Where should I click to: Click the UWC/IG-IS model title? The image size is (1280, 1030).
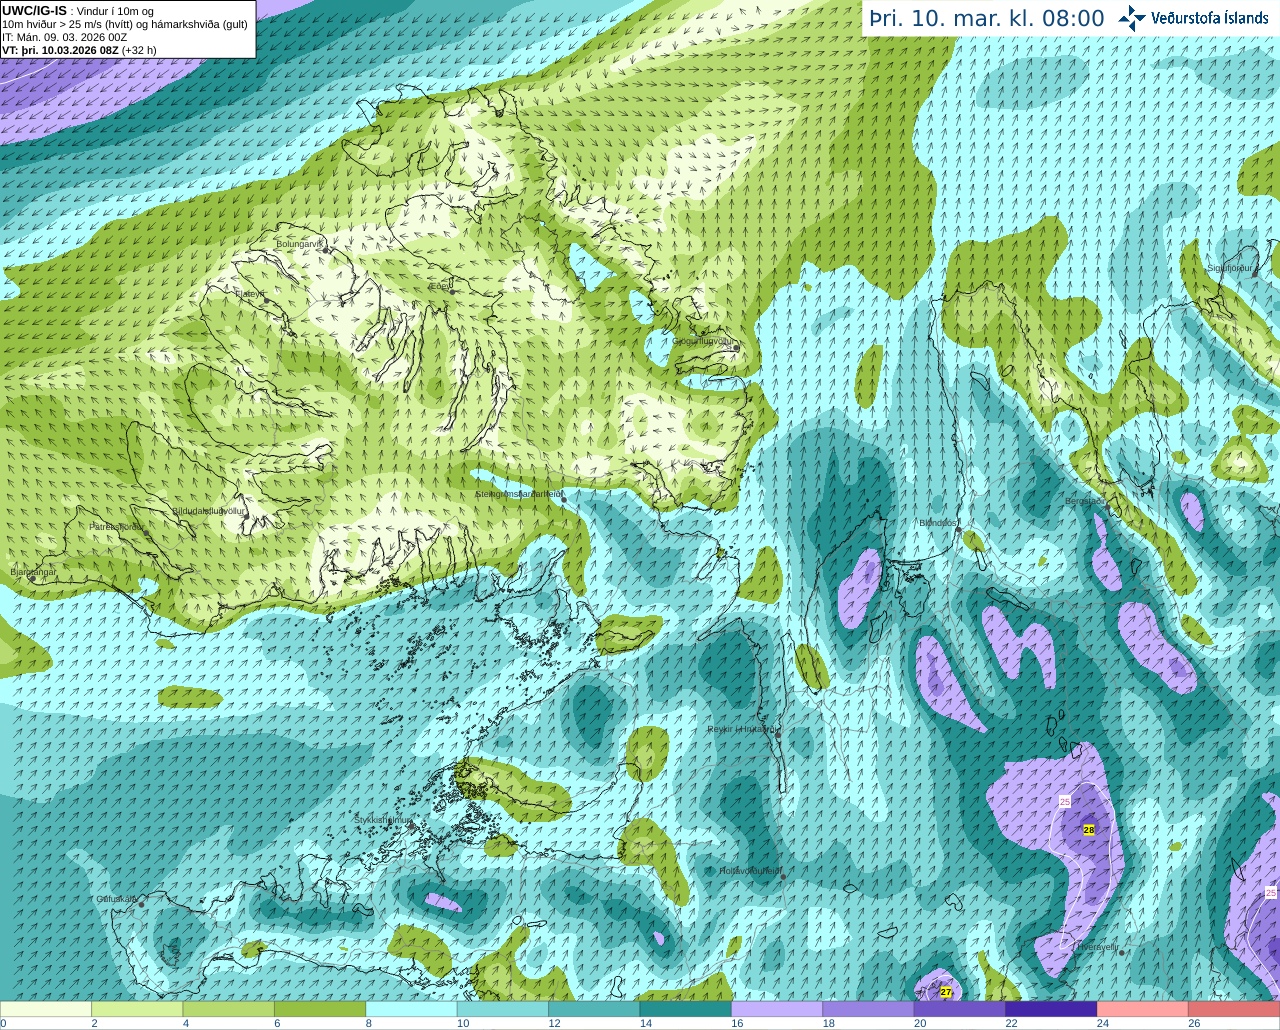click(x=34, y=11)
